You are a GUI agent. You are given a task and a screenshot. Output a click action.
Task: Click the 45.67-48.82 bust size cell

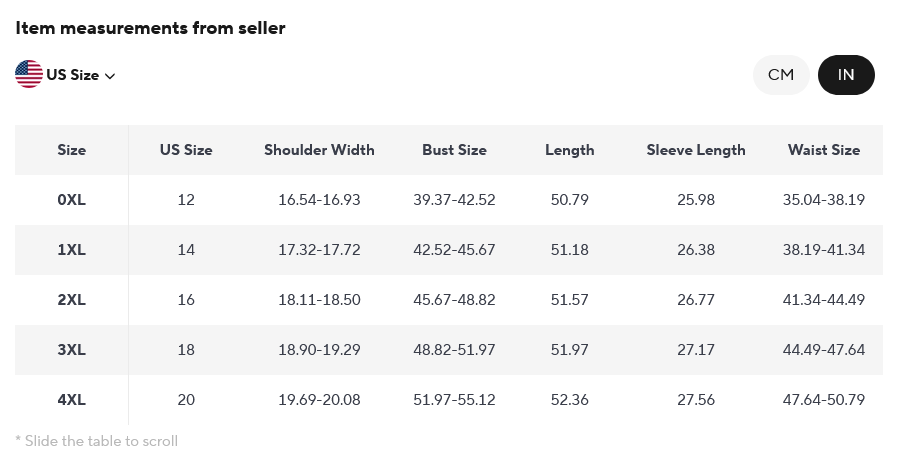click(x=454, y=300)
